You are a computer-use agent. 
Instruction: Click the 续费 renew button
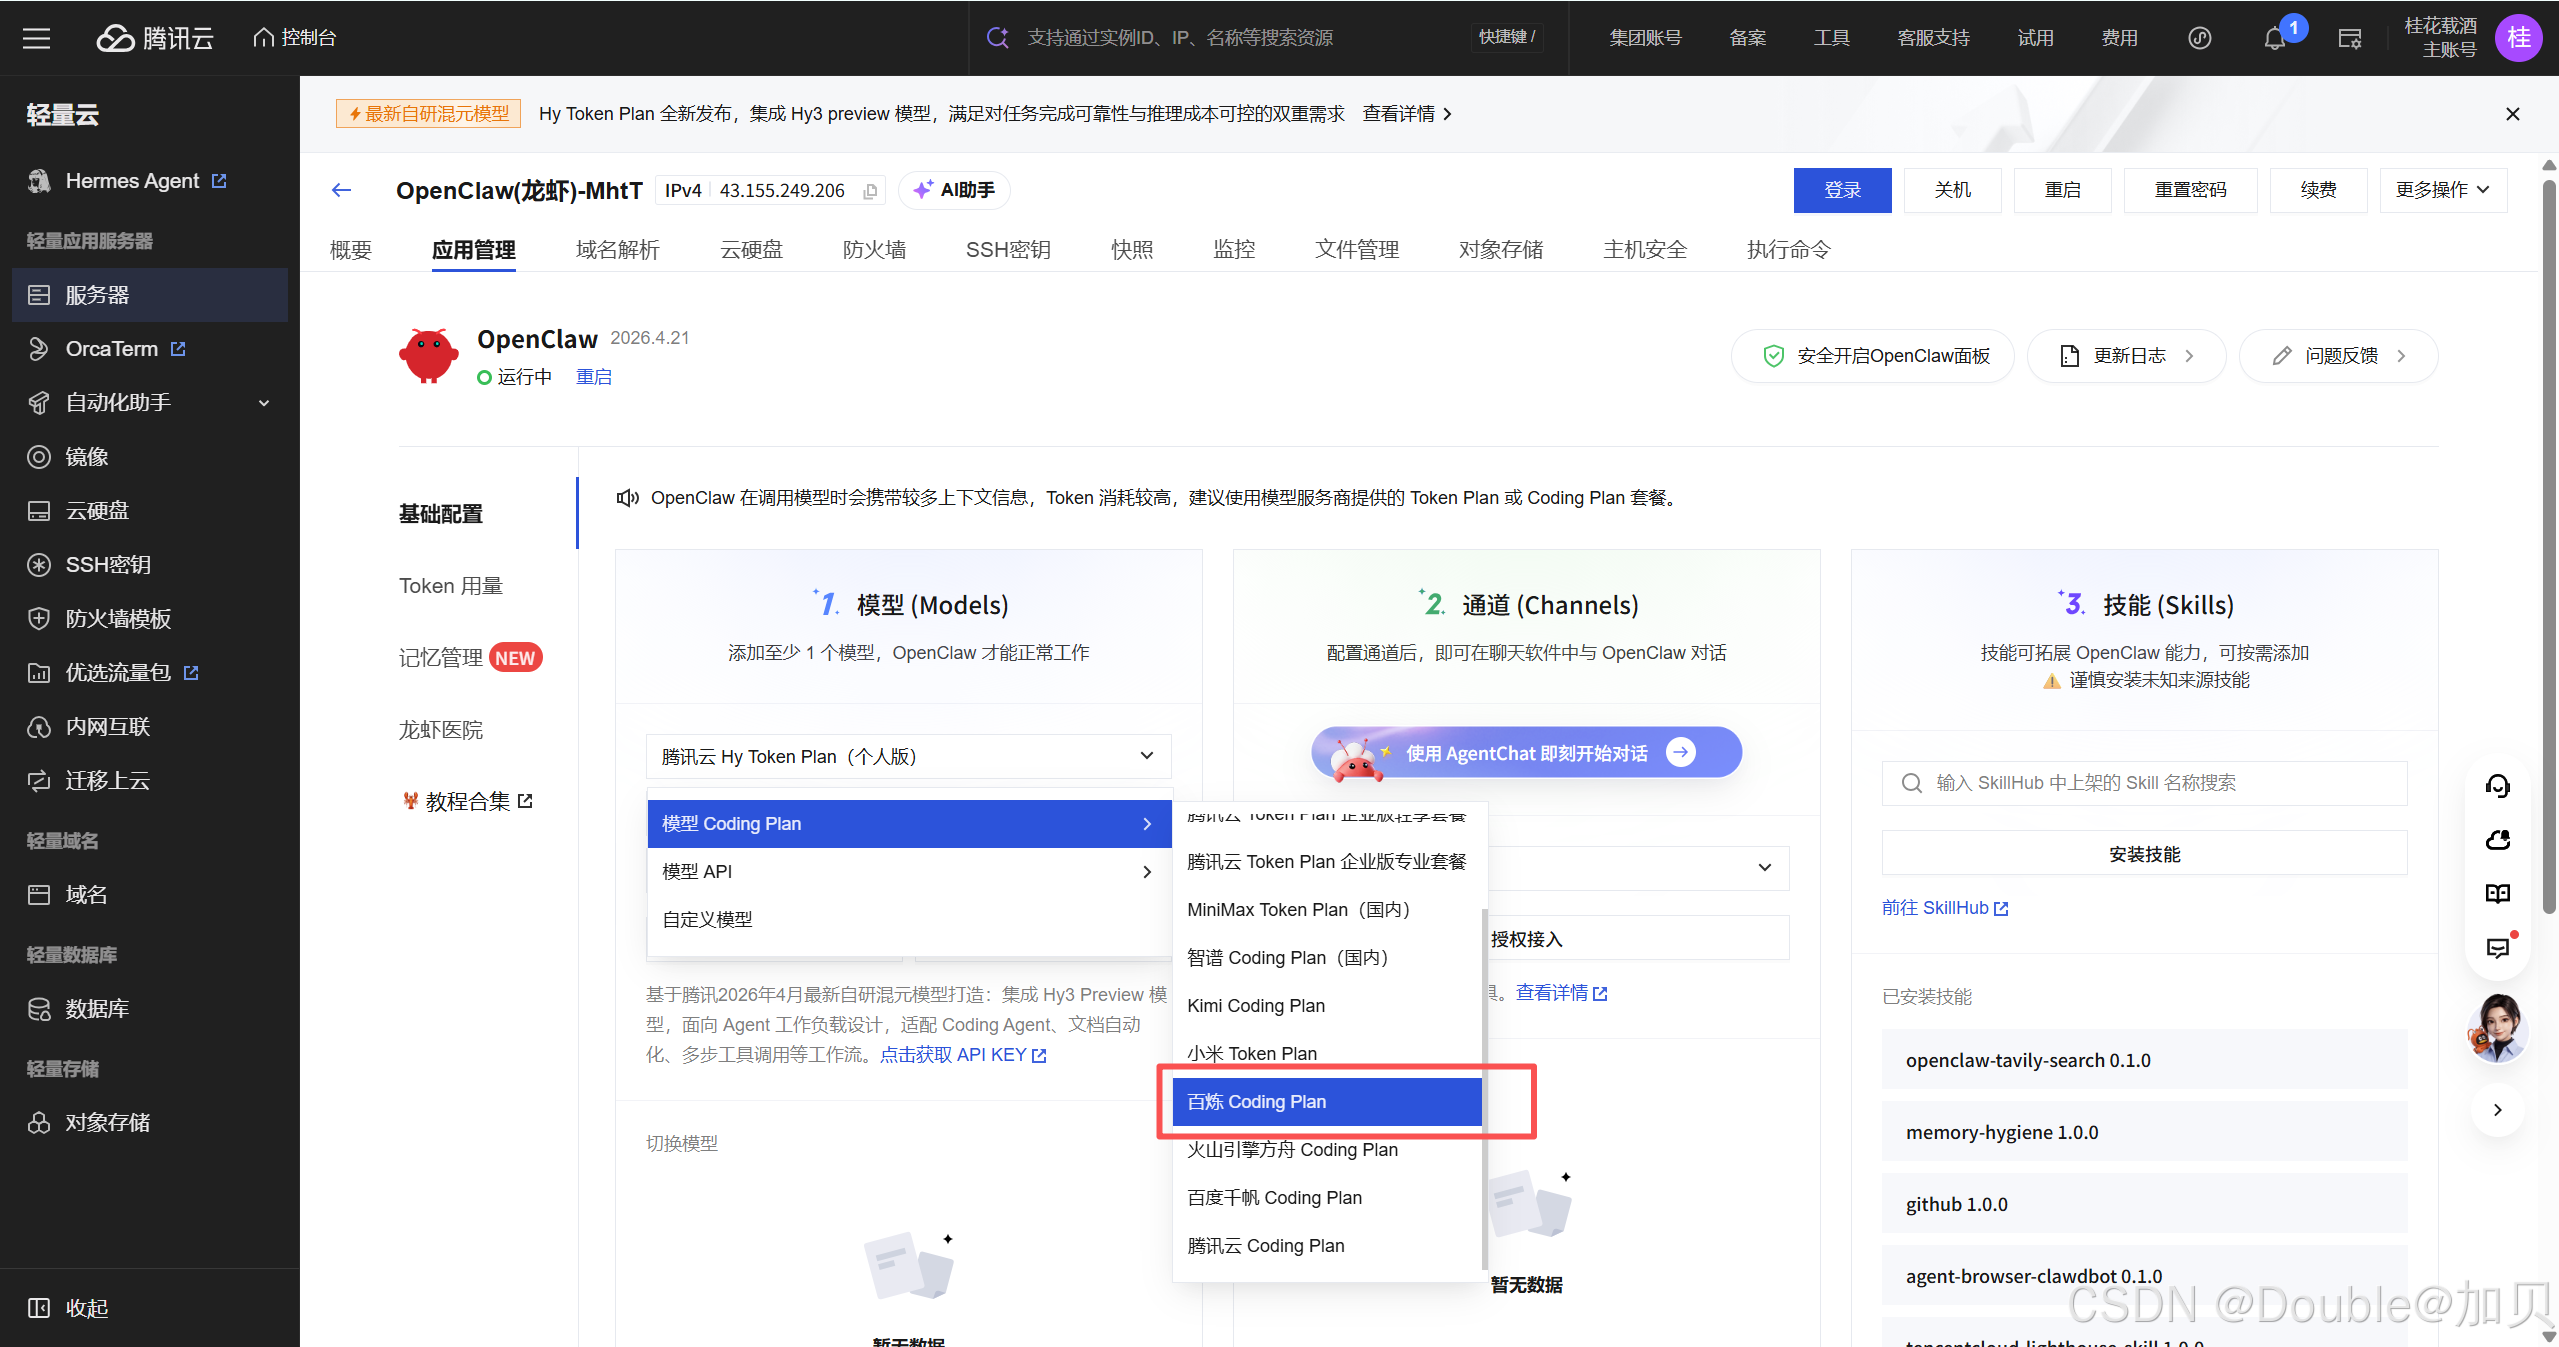tap(2318, 190)
